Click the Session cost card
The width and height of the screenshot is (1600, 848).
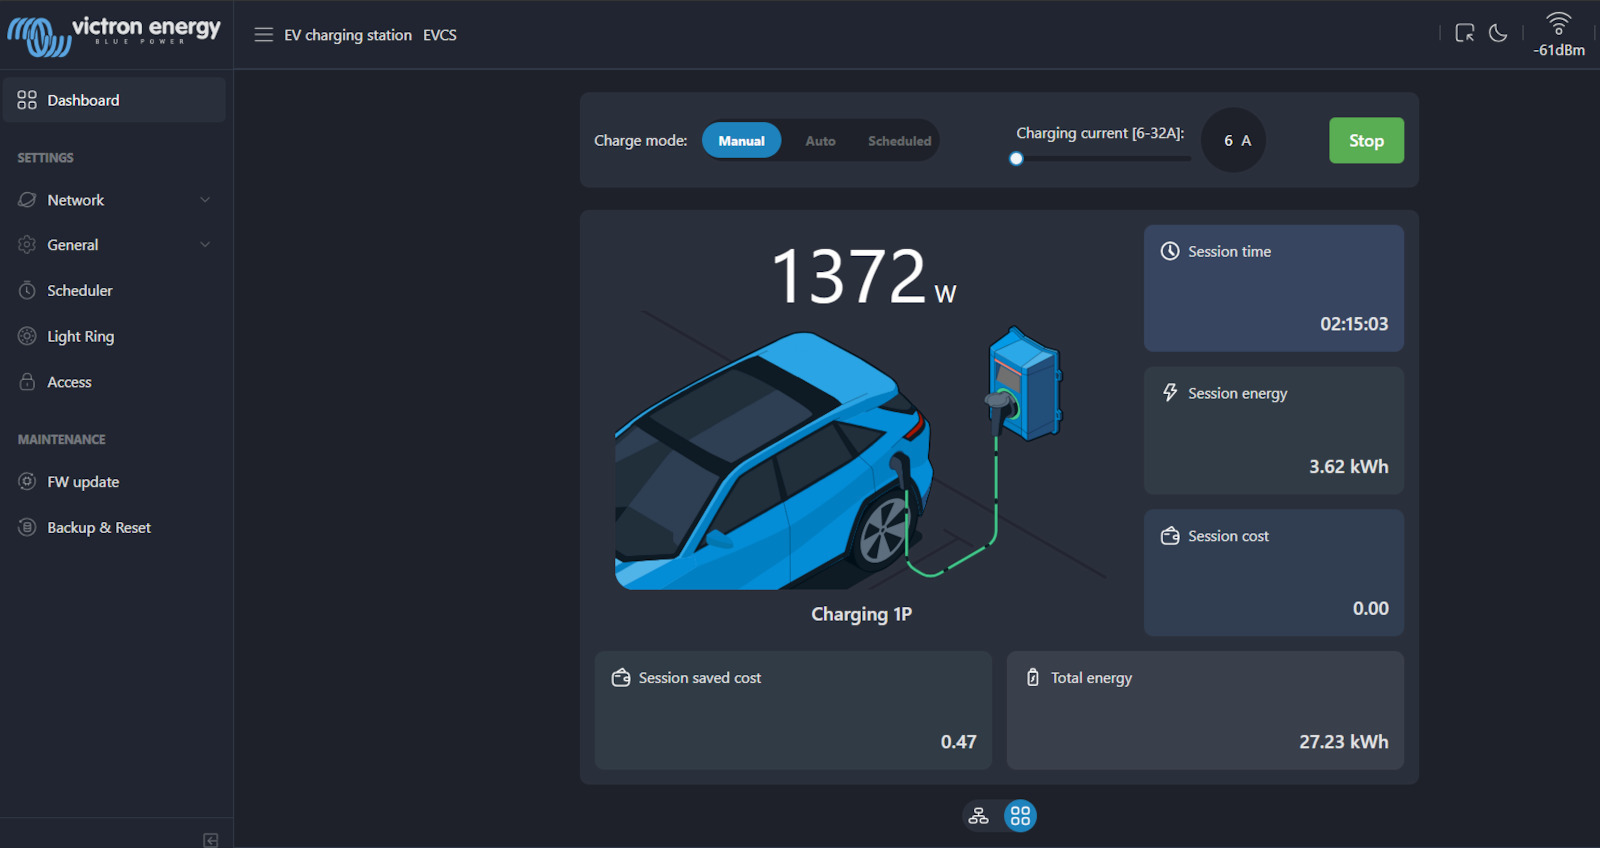point(1274,573)
